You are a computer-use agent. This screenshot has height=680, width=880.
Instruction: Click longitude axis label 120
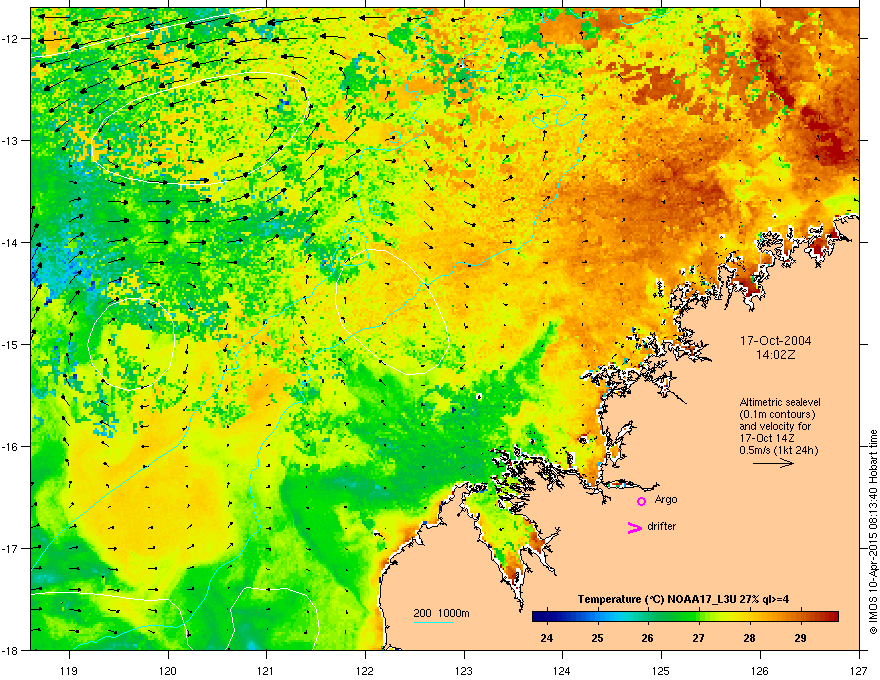[168, 670]
